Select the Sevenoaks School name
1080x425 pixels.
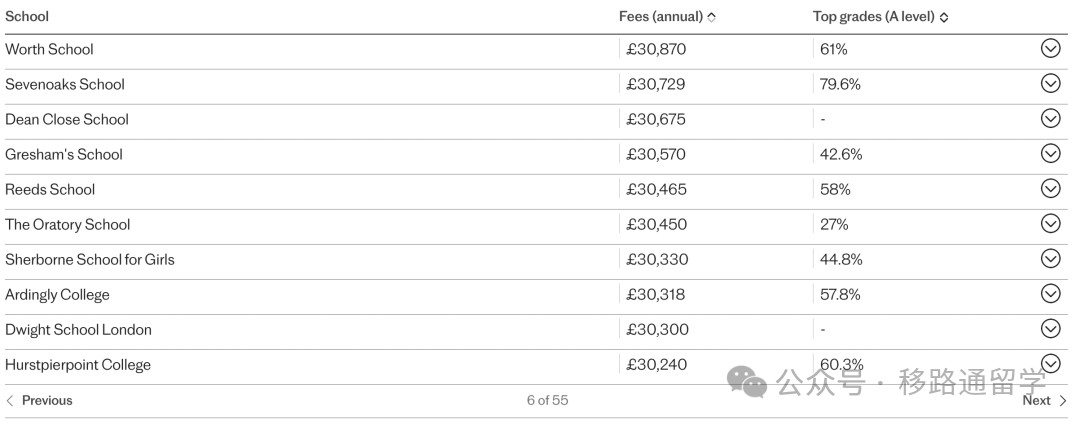click(x=65, y=84)
